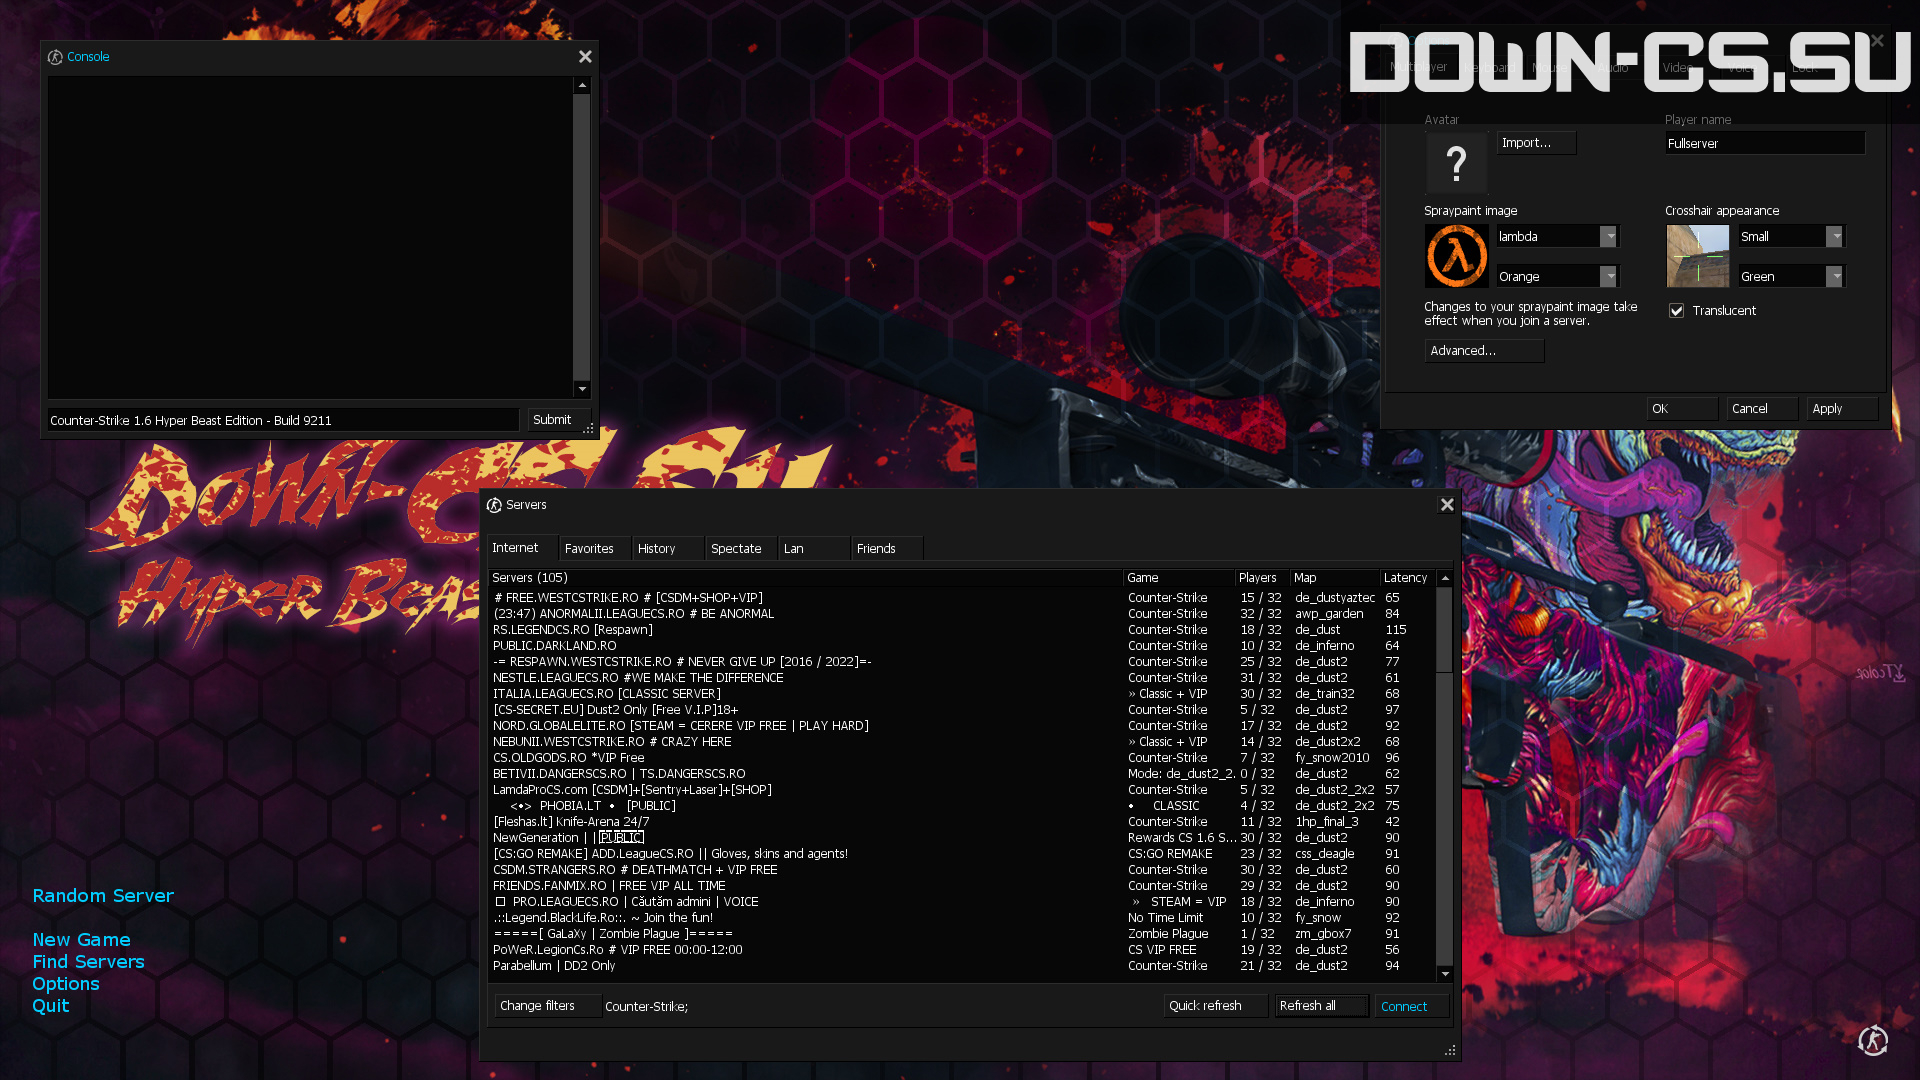
Task: Click the Player name input field
Action: pyautogui.click(x=1764, y=143)
